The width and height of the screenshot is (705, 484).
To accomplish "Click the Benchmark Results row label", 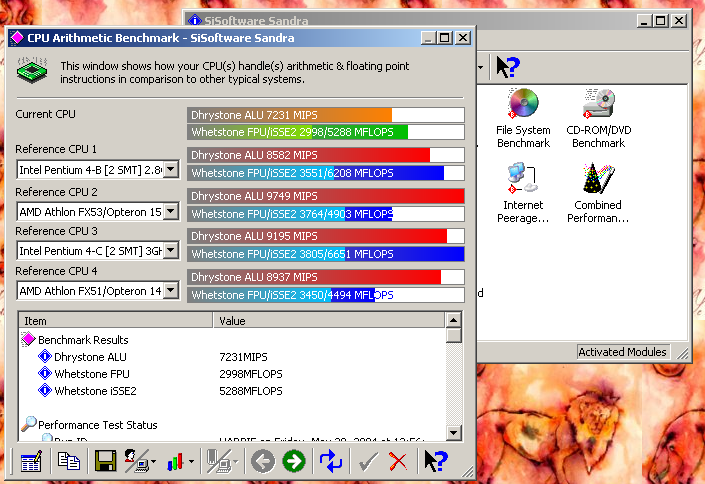I will [x=83, y=340].
